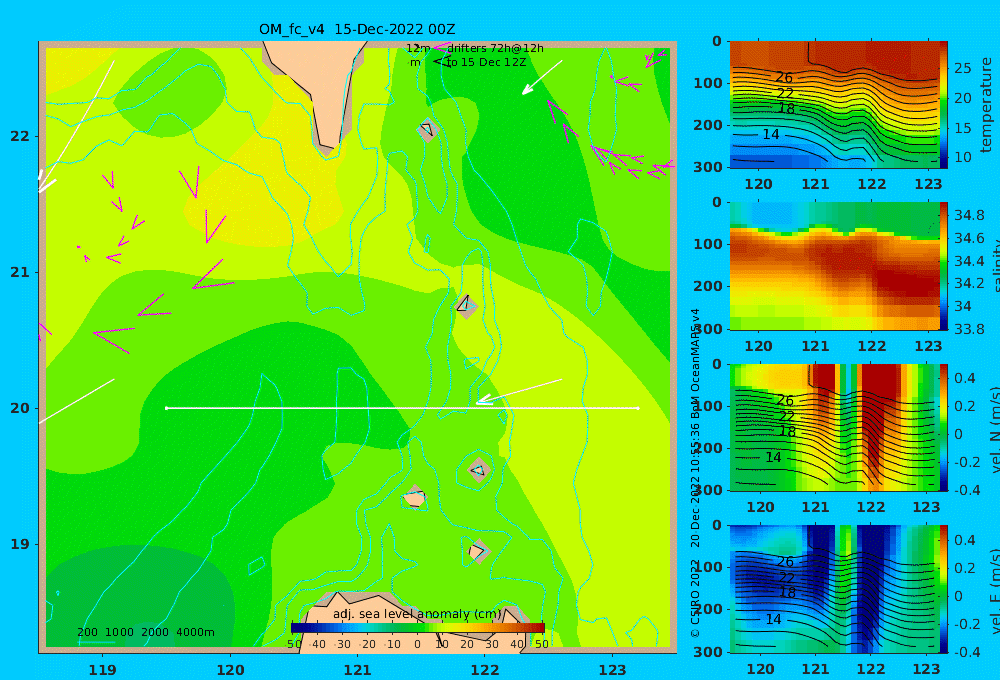The width and height of the screenshot is (1000, 680).
Task: Click the 'temperature' colorbar axis label
Action: 987,105
